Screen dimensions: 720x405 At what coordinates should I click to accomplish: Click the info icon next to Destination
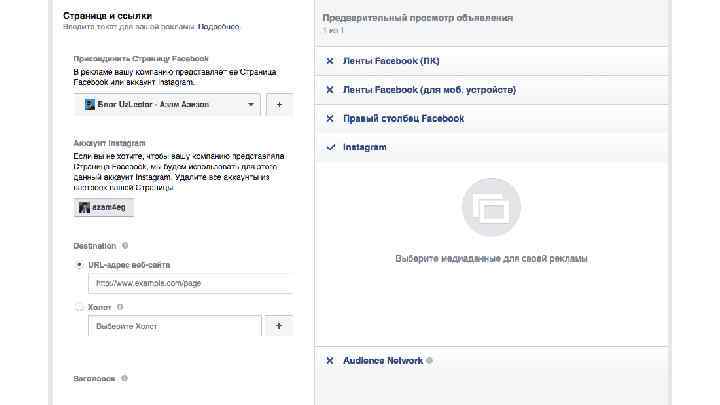point(125,246)
